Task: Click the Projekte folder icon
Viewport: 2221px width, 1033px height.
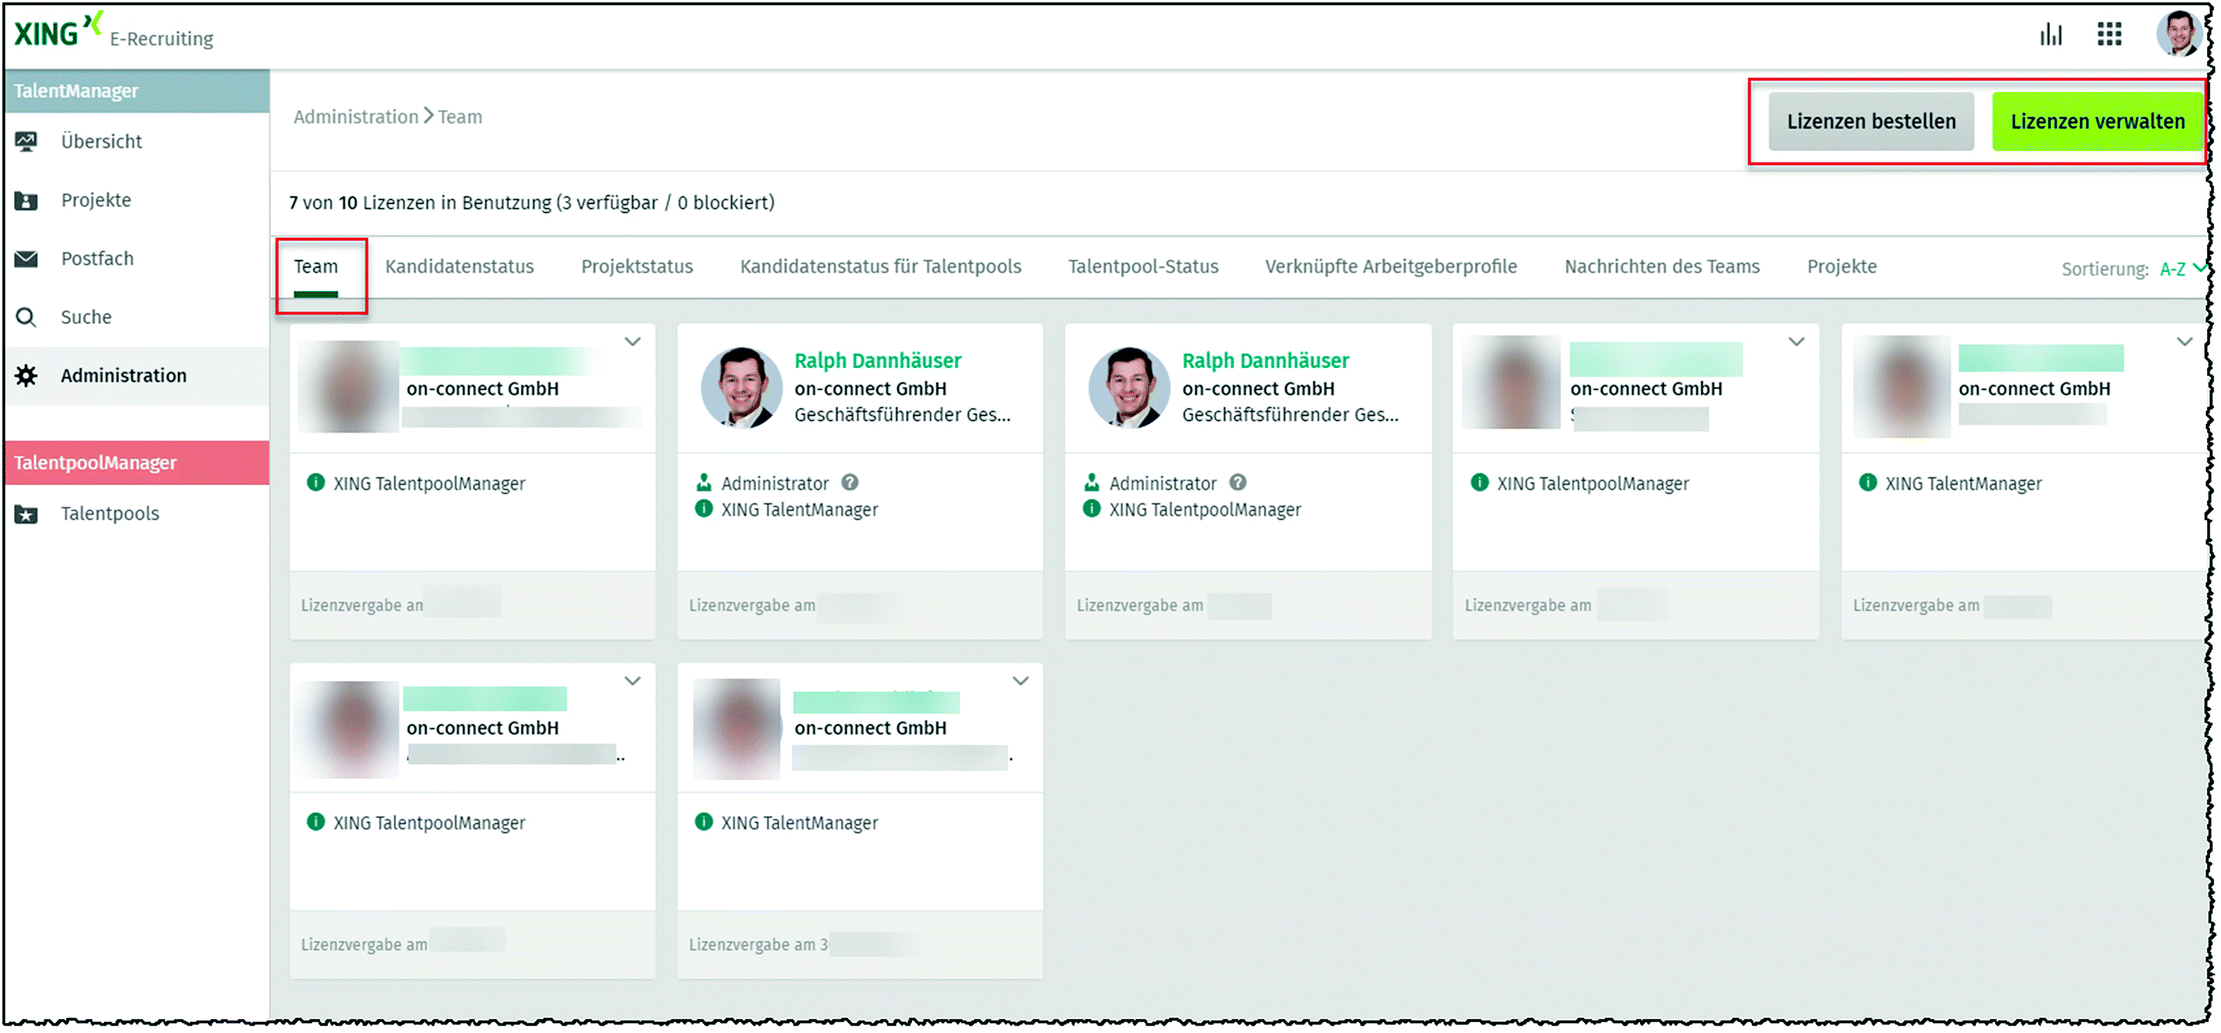Action: click(27, 201)
